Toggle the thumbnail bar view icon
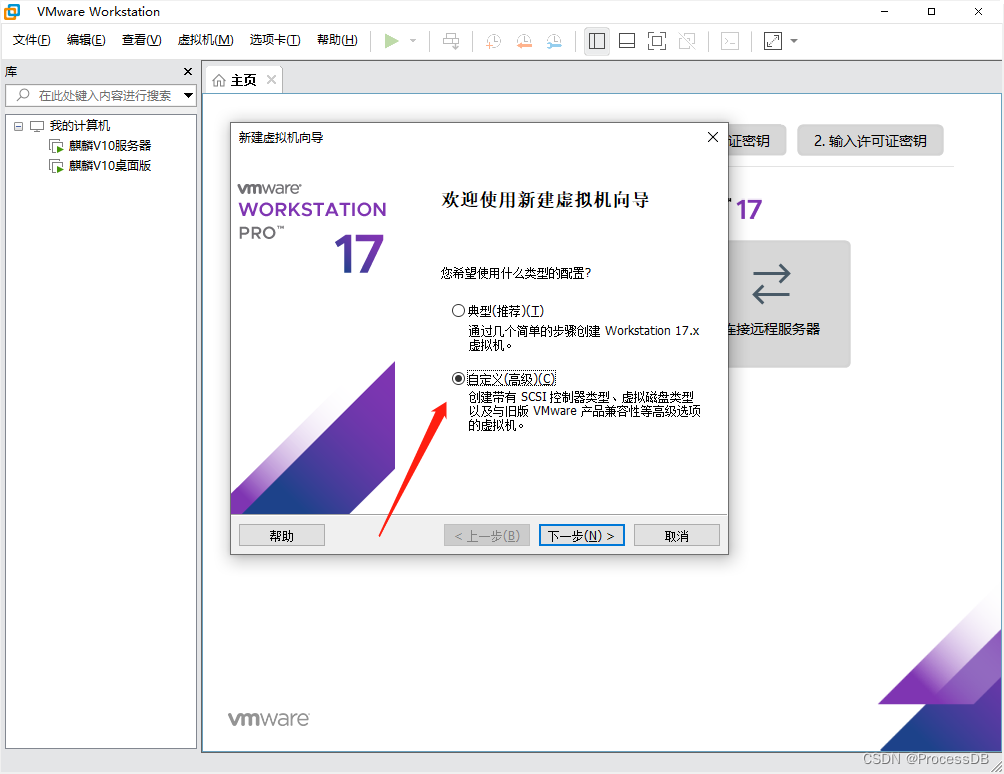 pyautogui.click(x=627, y=41)
